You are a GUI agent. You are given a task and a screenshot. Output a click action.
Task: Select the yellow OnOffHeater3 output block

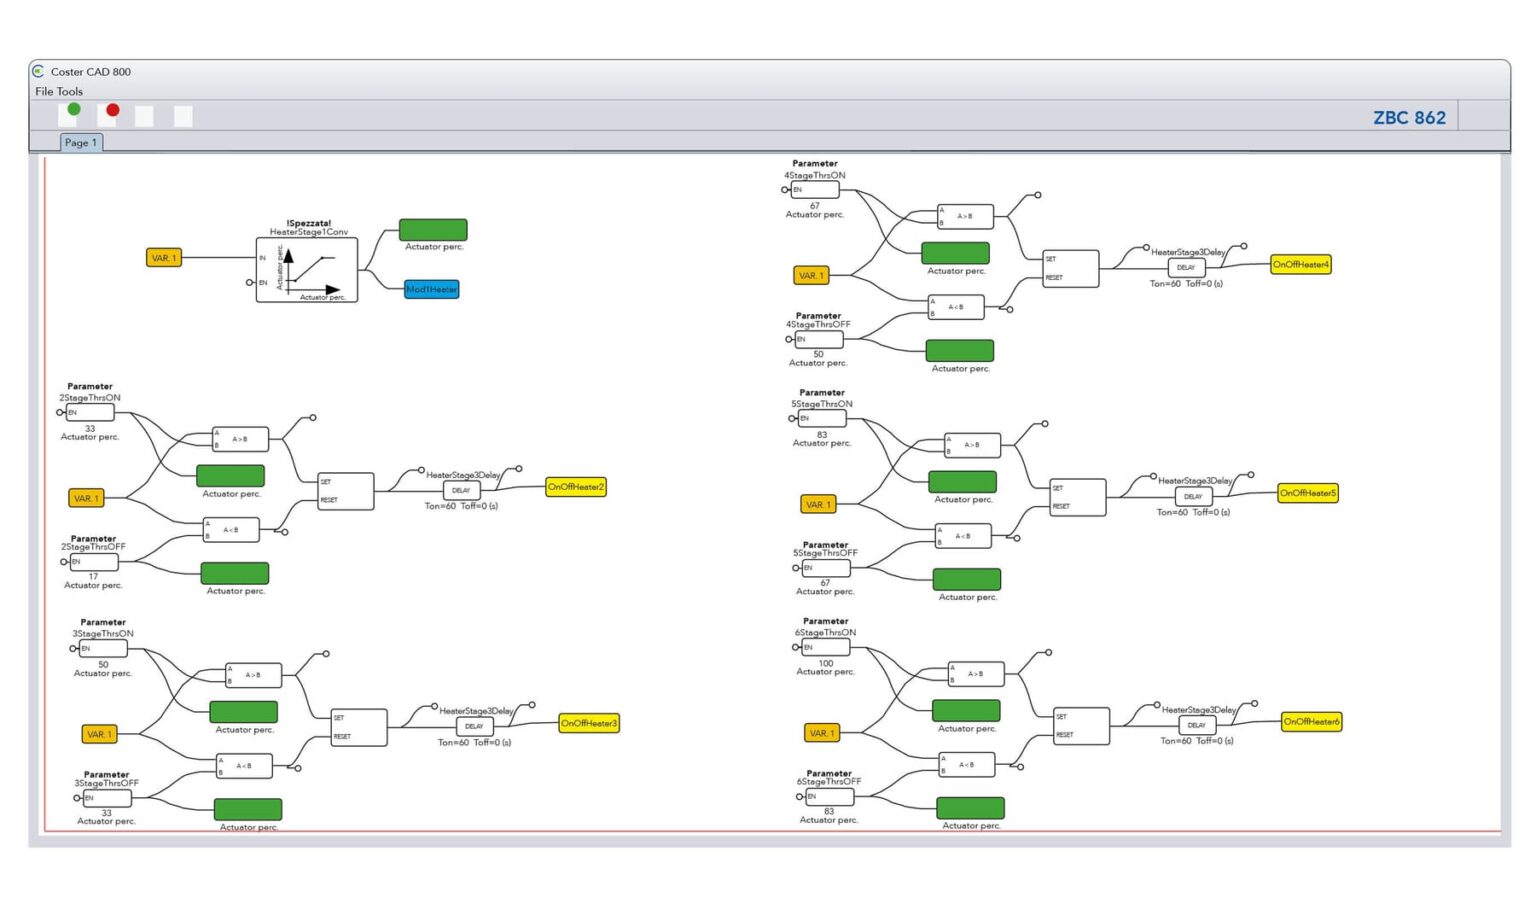(x=589, y=723)
